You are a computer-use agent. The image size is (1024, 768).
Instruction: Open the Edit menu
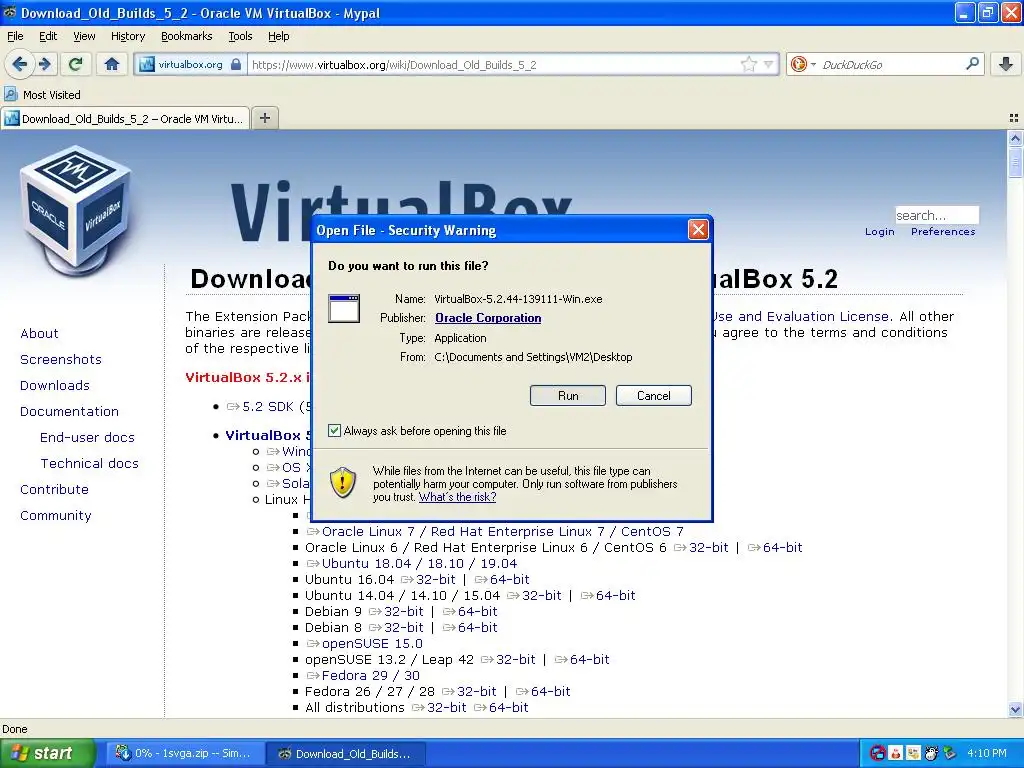[48, 36]
